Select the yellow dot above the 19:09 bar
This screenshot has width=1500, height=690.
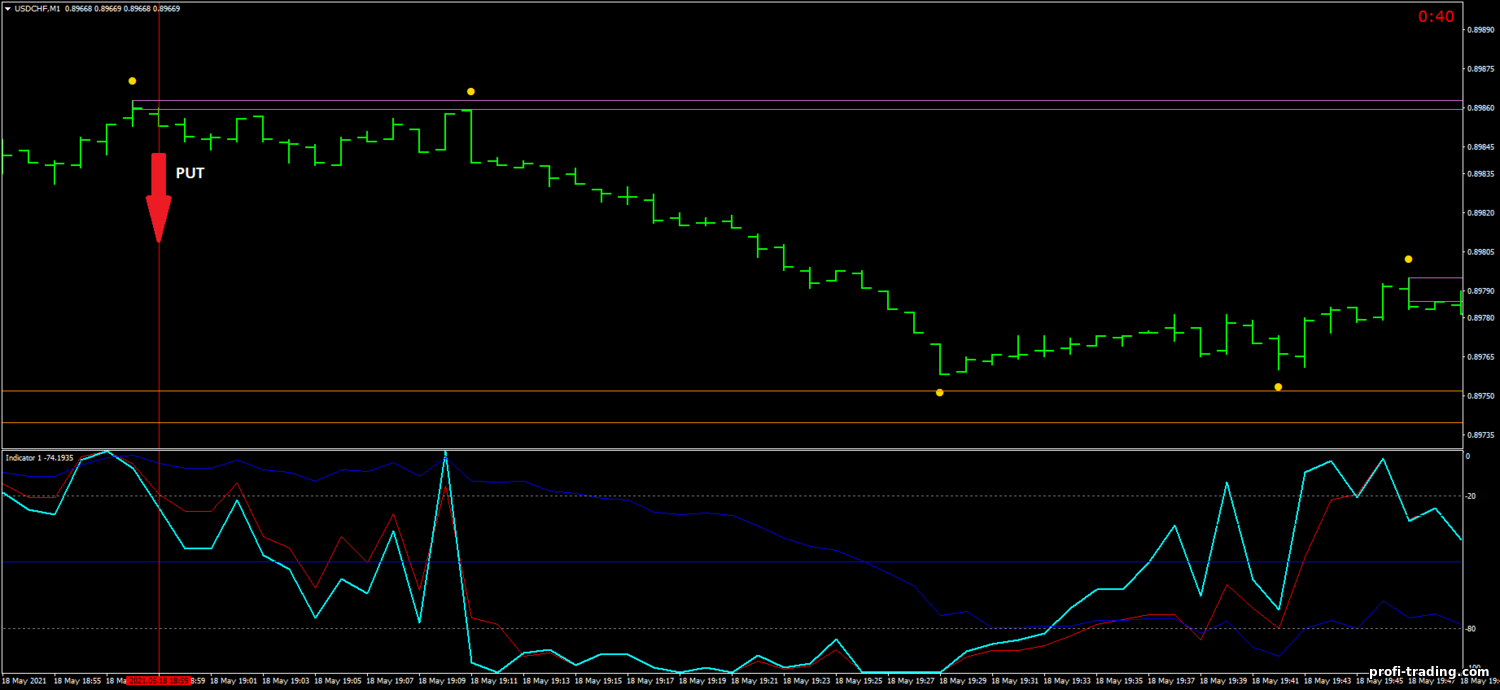click(x=471, y=92)
